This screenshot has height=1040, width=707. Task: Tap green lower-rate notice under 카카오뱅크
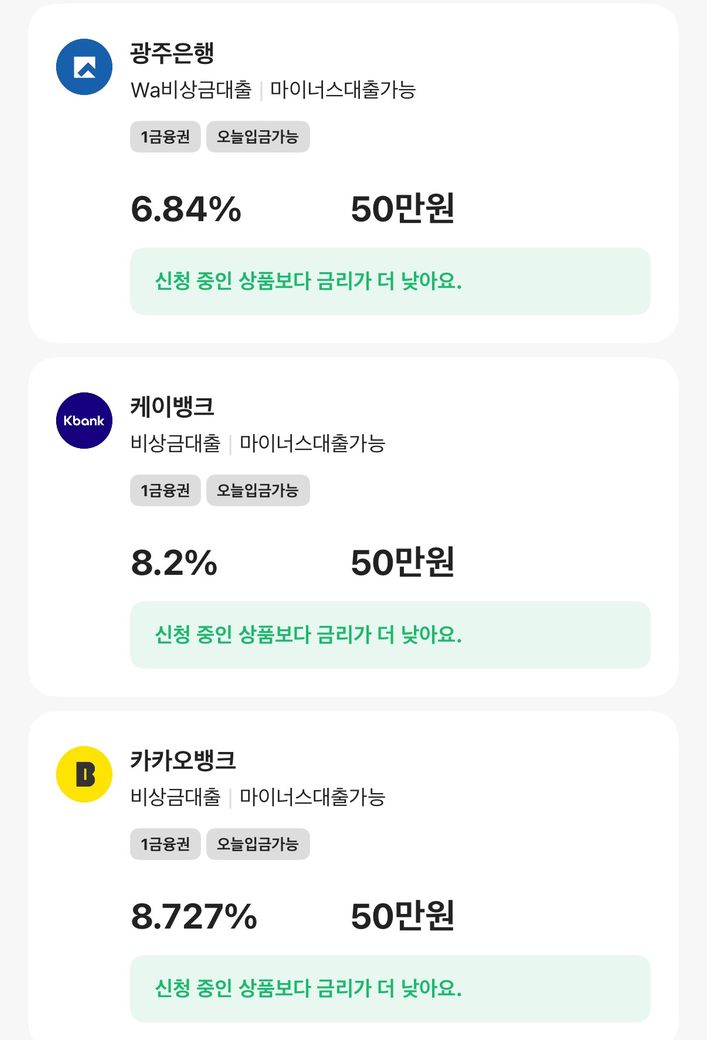point(390,989)
